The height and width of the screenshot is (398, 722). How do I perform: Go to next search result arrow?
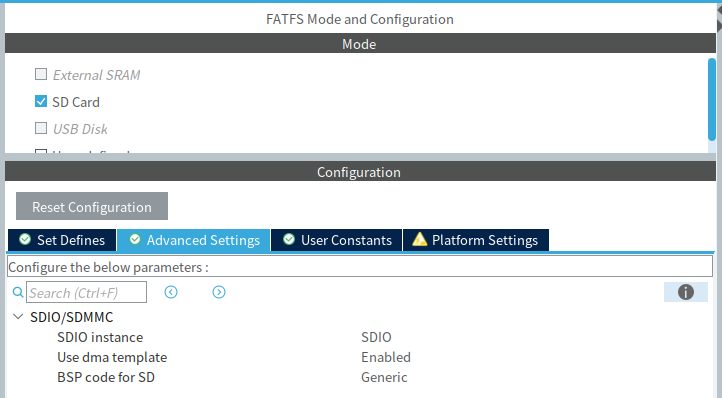[219, 292]
